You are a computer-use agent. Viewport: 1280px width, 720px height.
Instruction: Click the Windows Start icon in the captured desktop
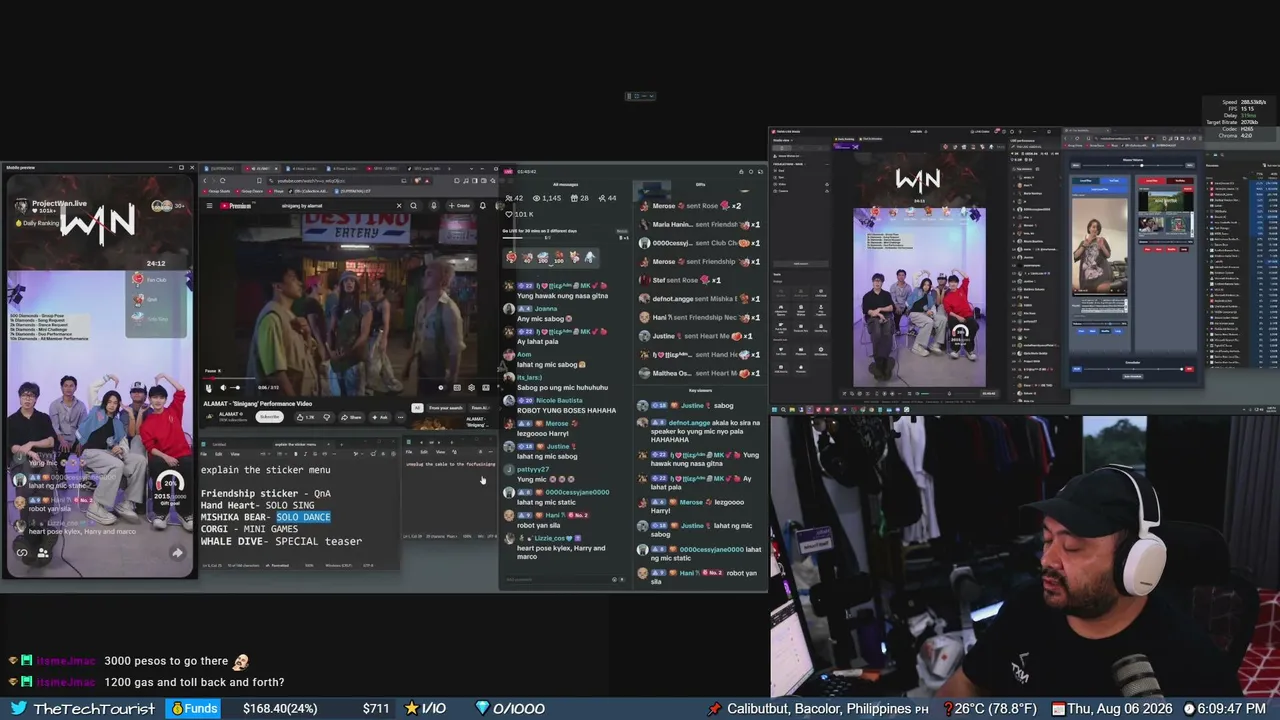point(776,409)
